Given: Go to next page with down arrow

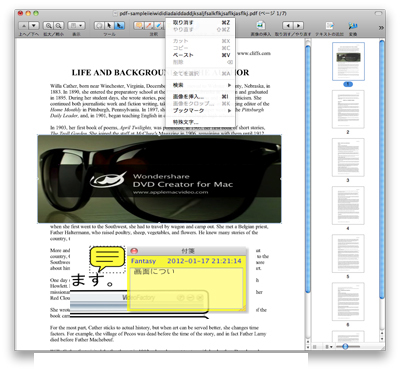Looking at the screenshot, I should 34,25.
